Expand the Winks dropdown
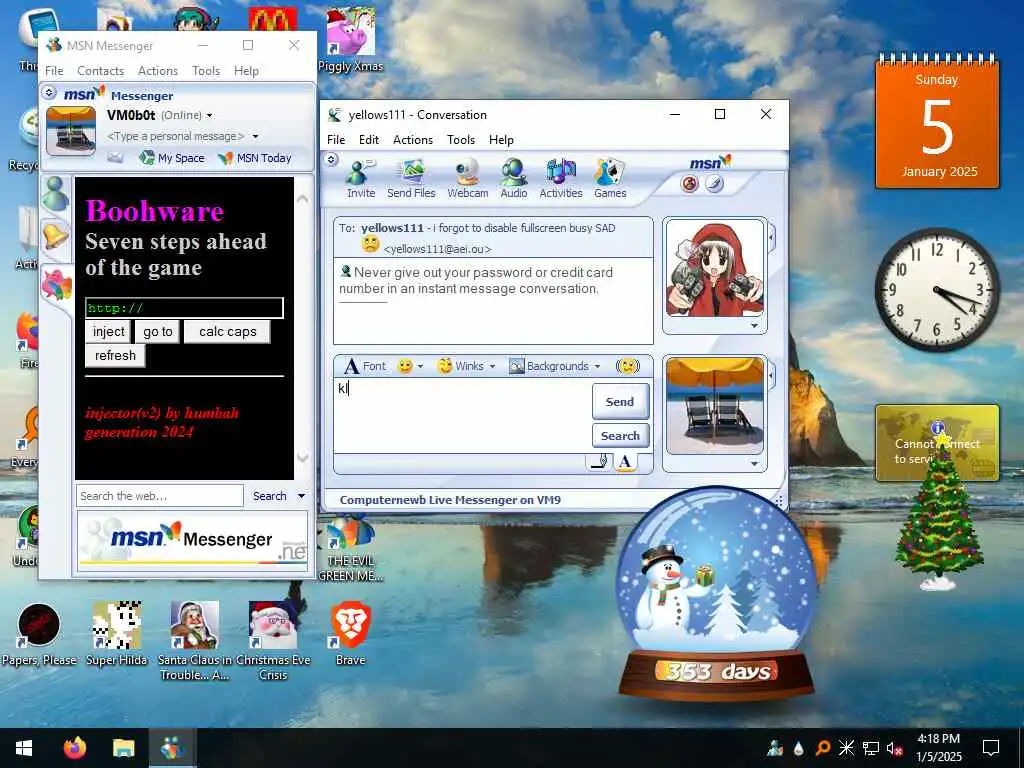 coord(492,366)
